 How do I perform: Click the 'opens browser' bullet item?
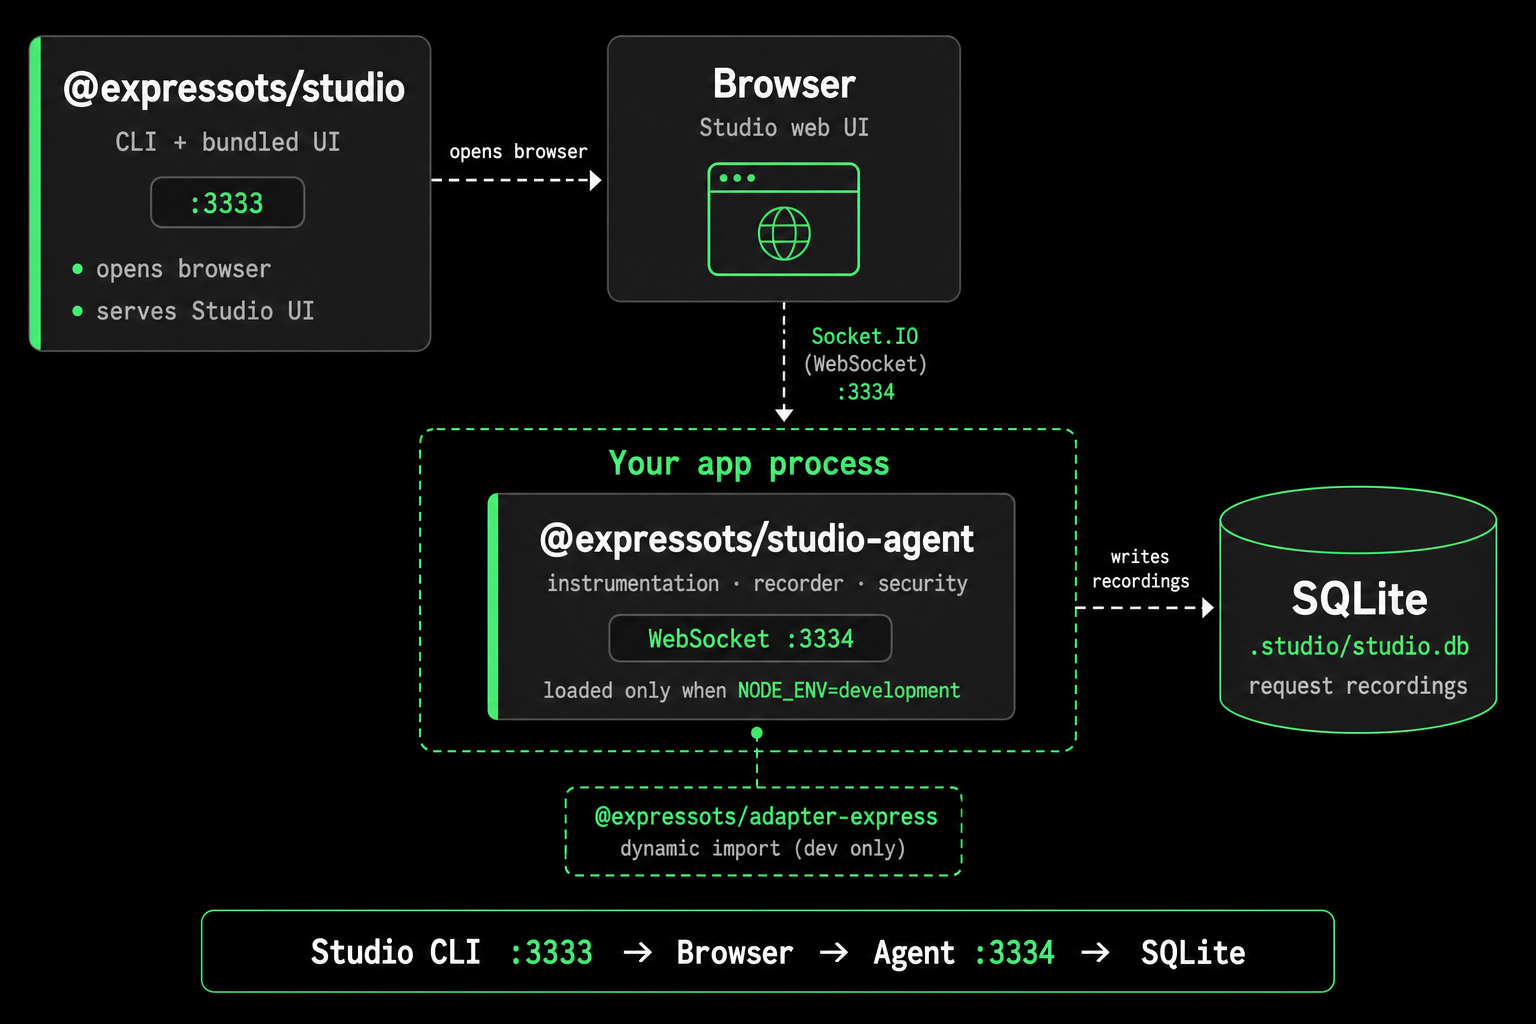183,269
